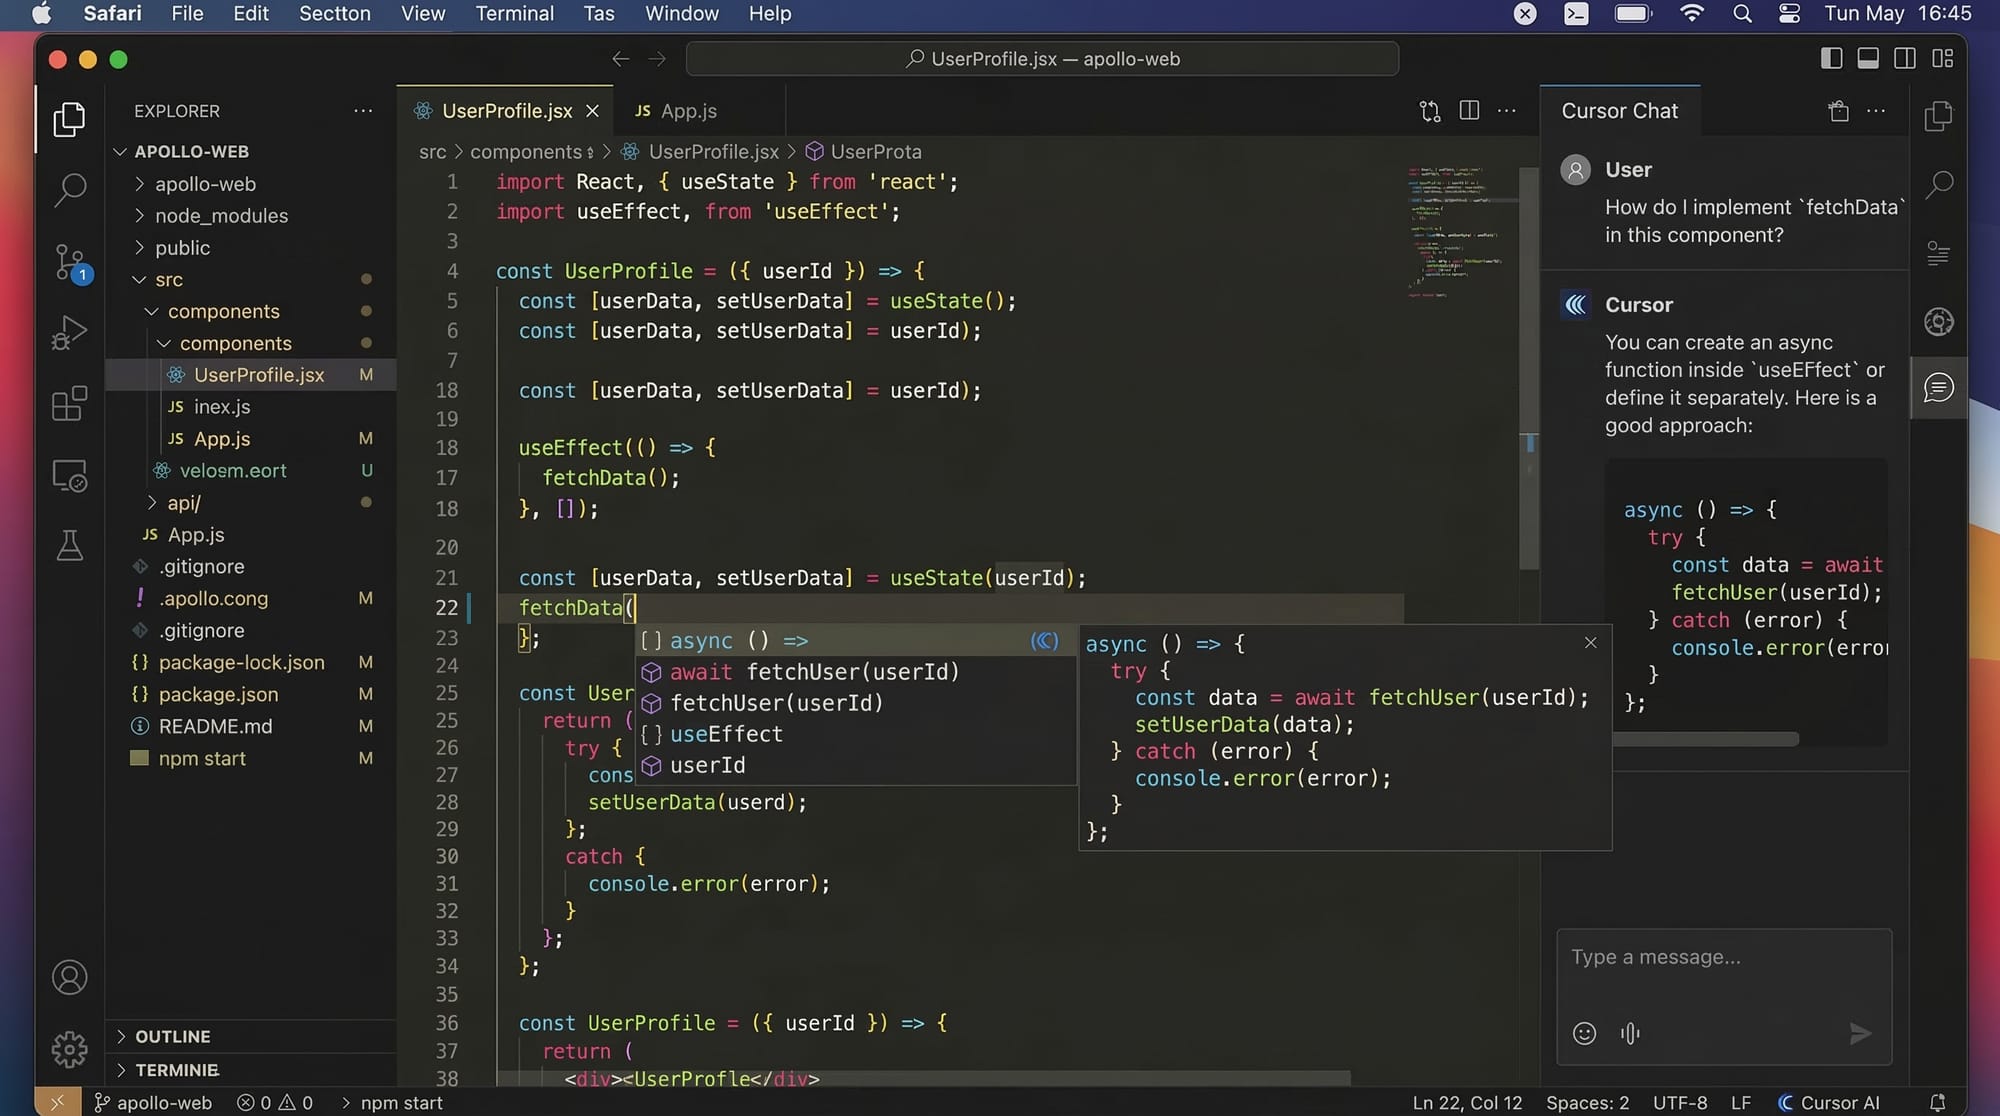Collapse the src folder
Viewport: 2000px width, 1116px height.
(x=168, y=280)
